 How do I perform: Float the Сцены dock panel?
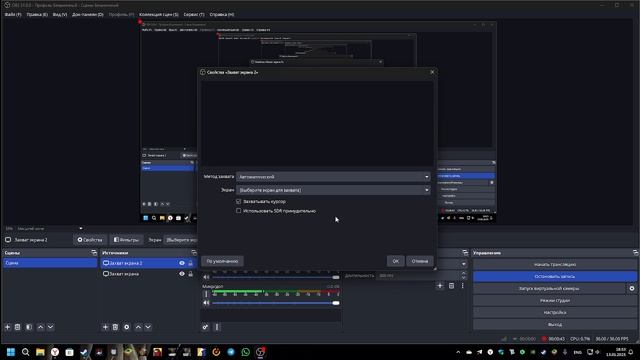point(94,253)
